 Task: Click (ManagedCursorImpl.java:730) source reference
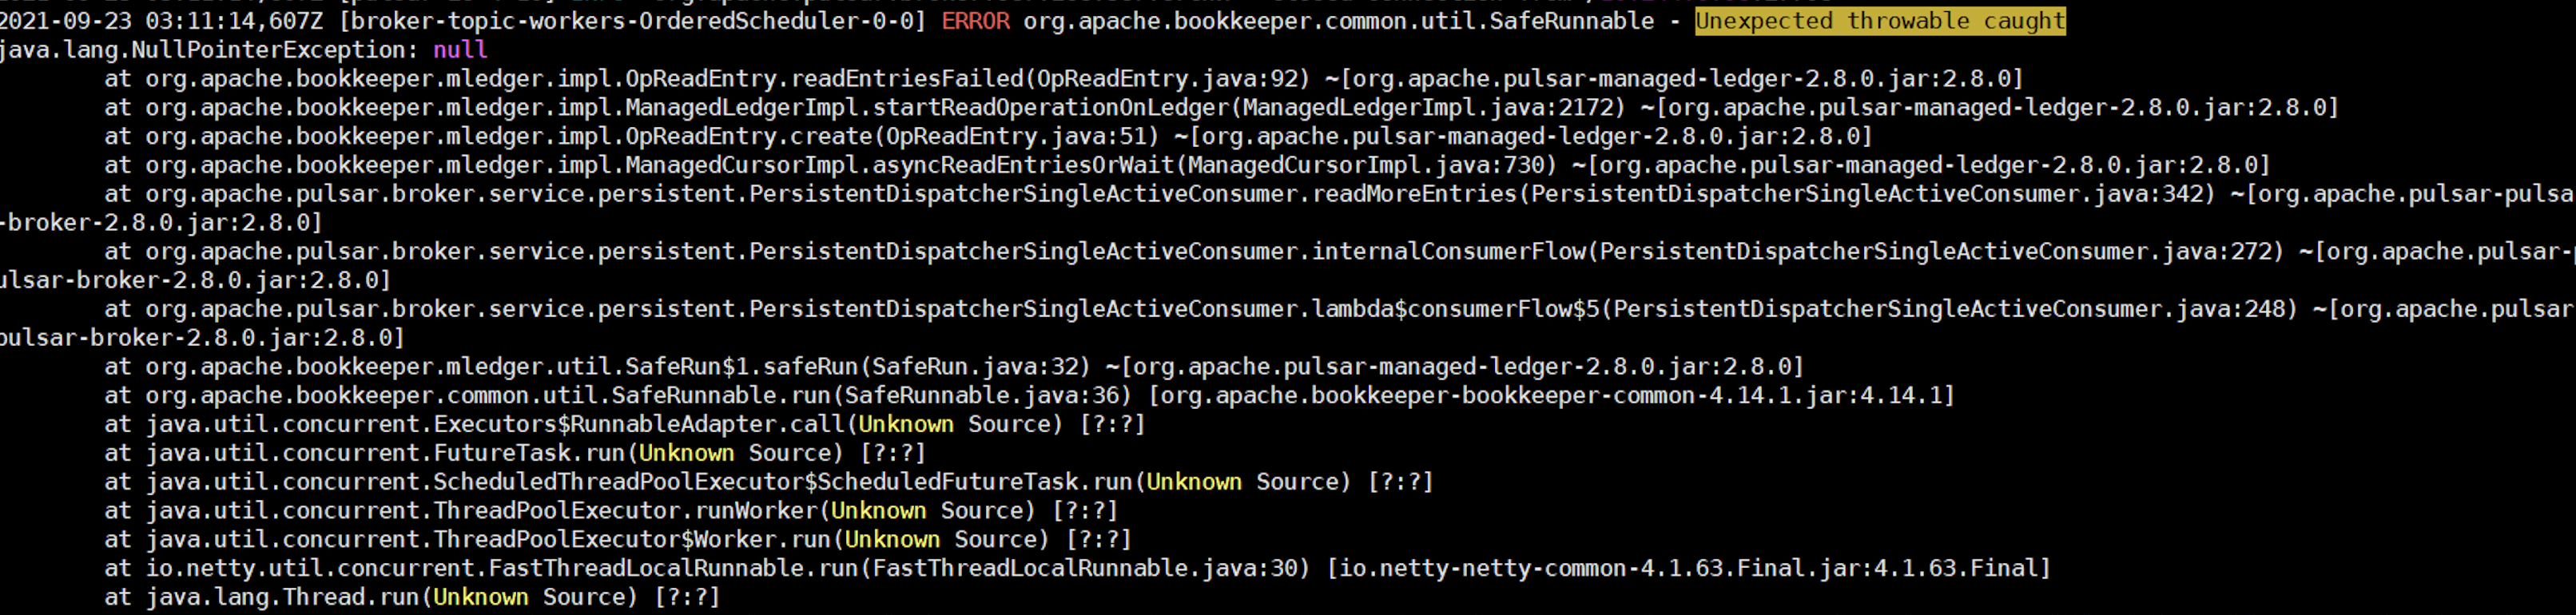click(1366, 165)
